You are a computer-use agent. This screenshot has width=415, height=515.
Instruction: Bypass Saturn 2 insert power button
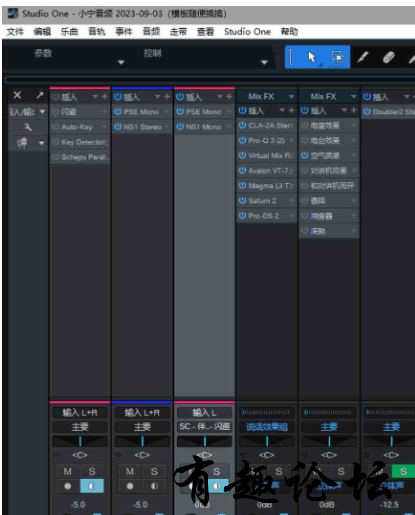pos(242,201)
